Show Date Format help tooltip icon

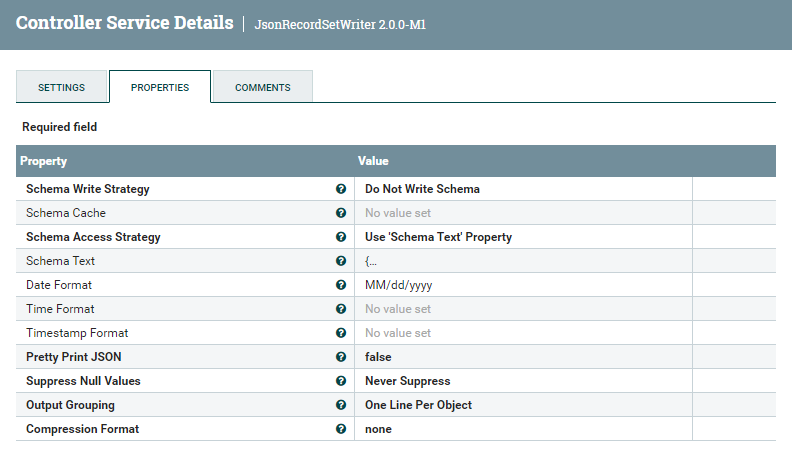click(x=341, y=285)
